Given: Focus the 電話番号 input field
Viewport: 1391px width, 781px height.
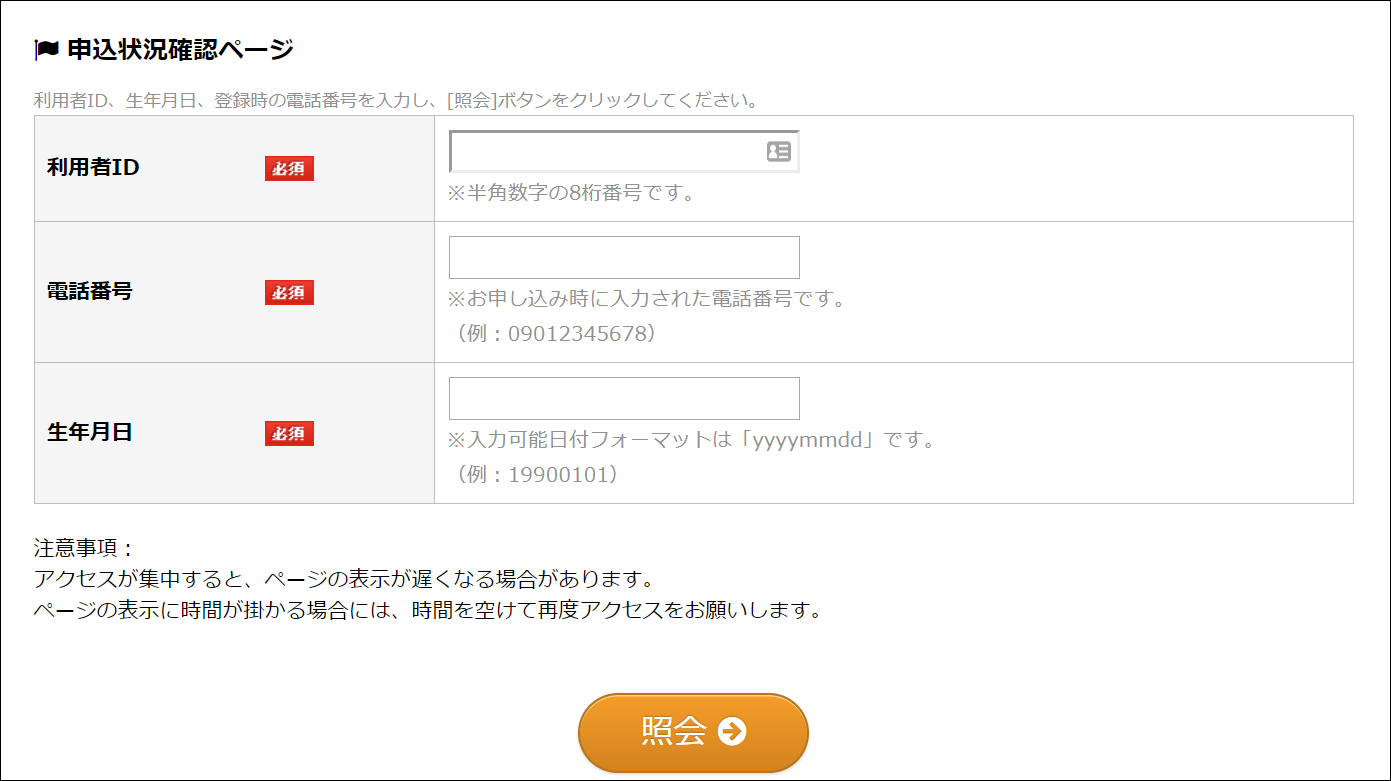Looking at the screenshot, I should [x=624, y=258].
